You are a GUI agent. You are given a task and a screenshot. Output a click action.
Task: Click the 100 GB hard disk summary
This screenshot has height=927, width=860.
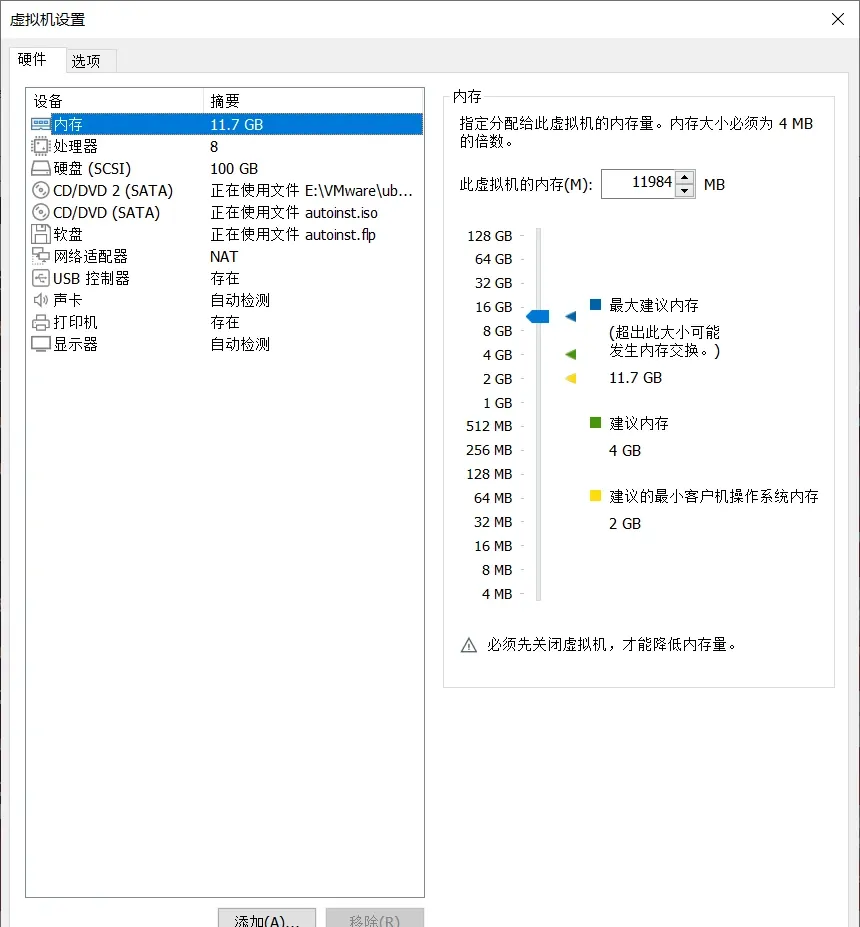pos(234,168)
